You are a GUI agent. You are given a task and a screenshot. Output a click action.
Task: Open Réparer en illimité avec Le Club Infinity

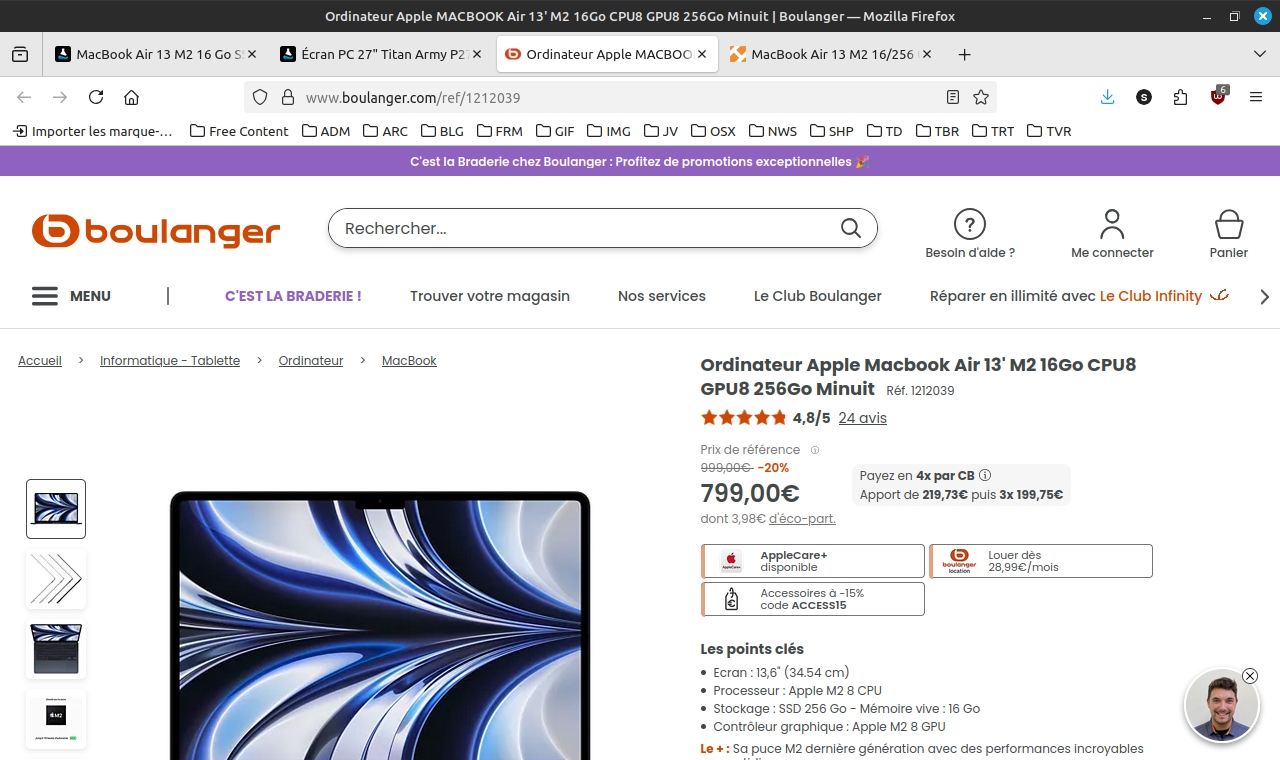point(1079,296)
